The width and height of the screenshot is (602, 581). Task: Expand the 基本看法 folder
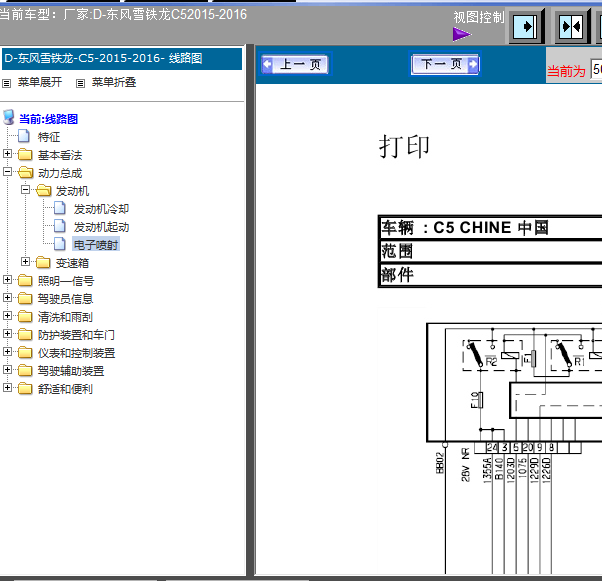click(x=7, y=154)
